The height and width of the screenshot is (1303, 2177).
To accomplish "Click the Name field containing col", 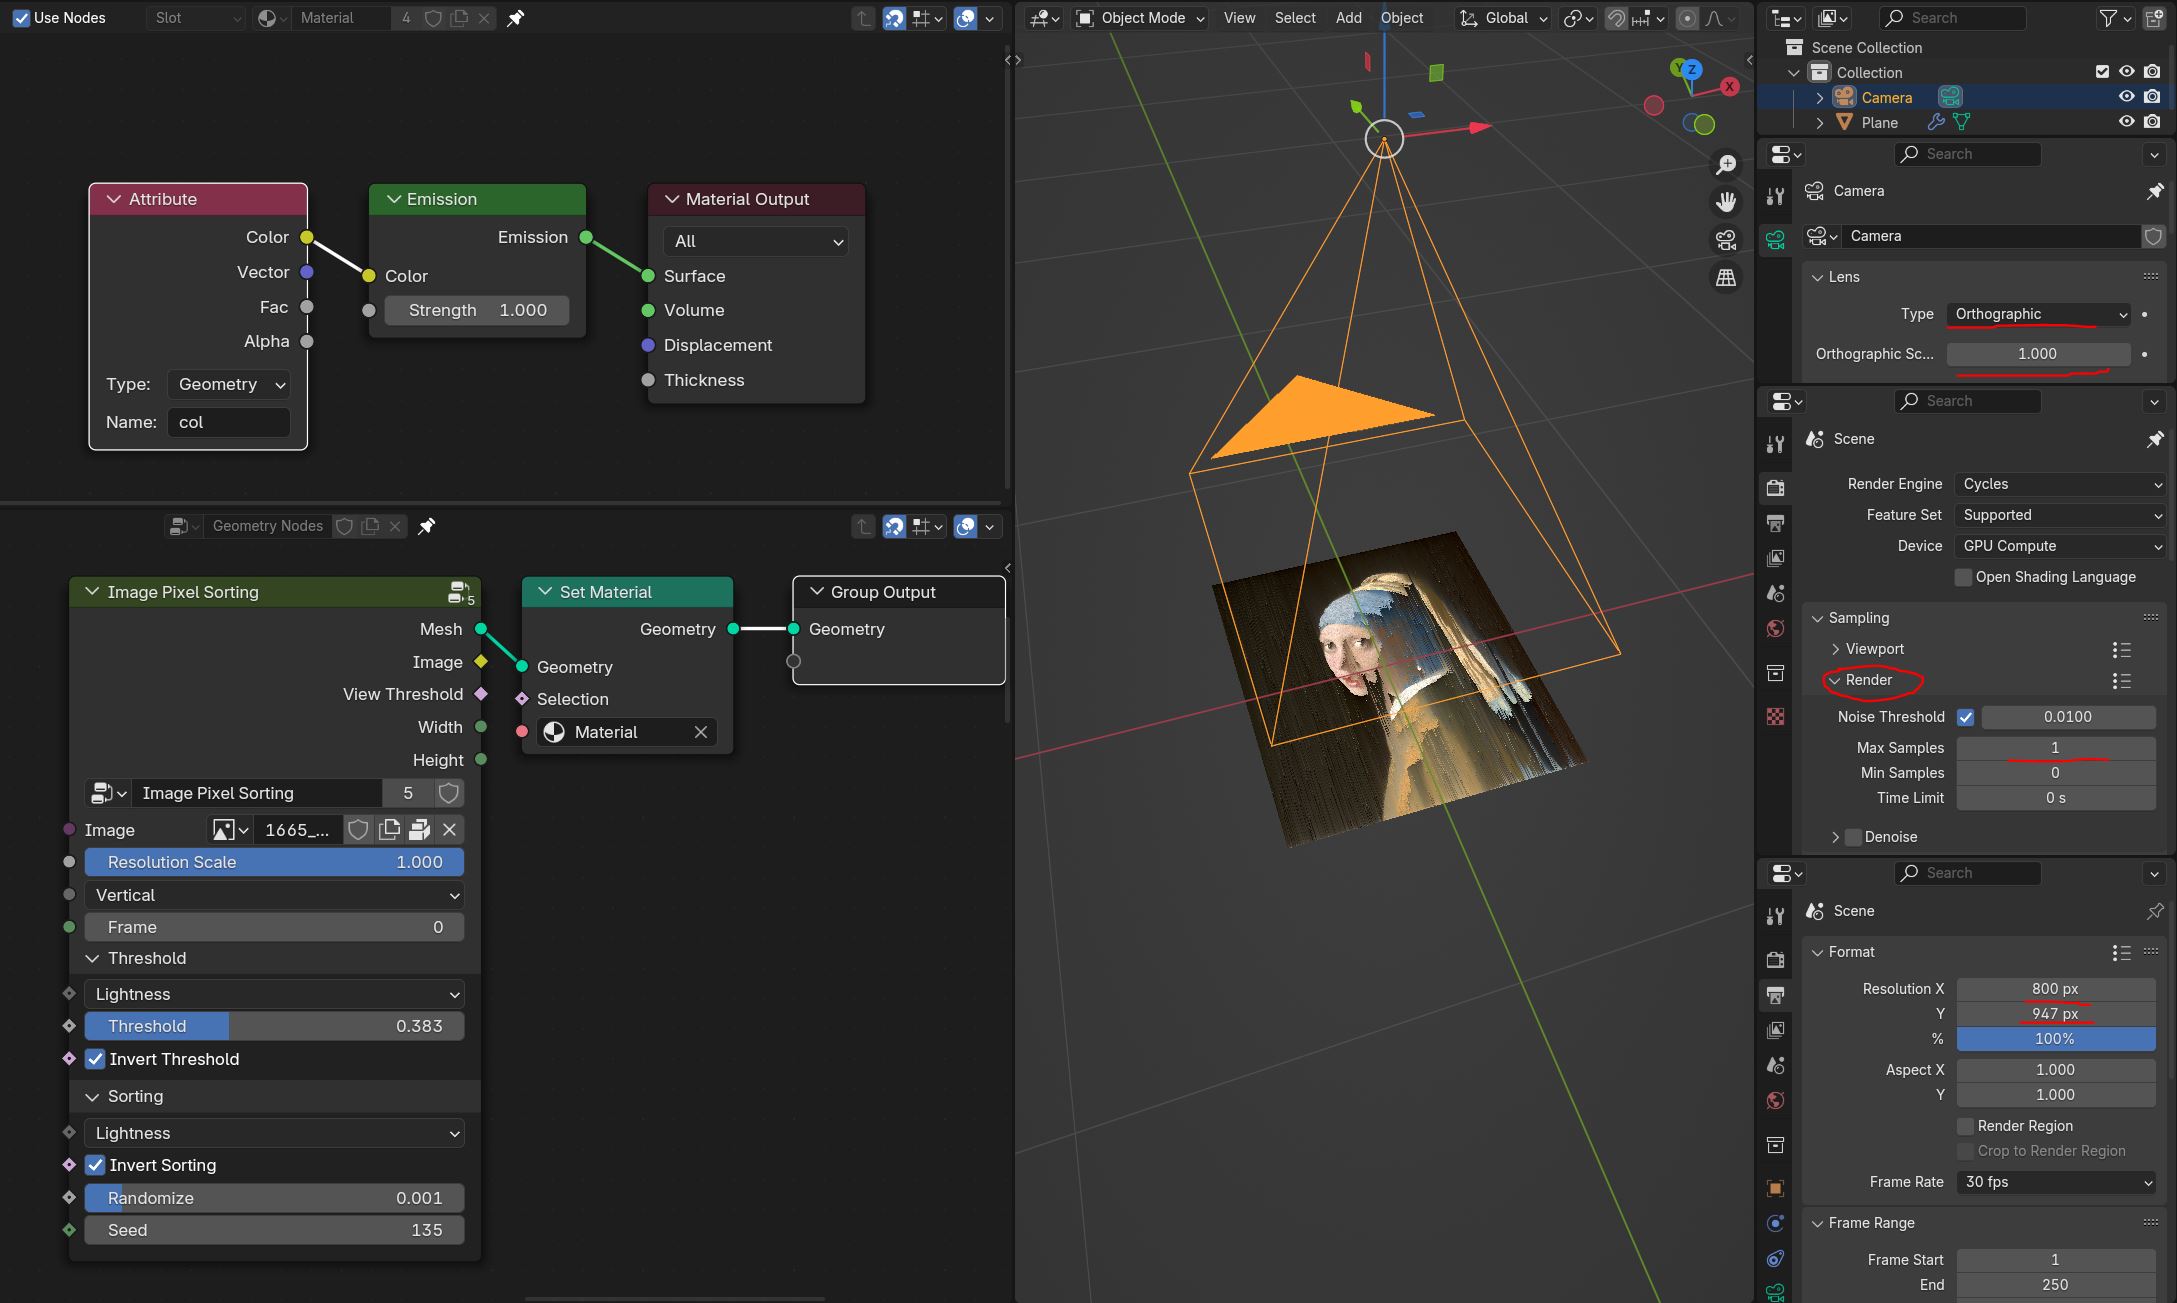I will pyautogui.click(x=229, y=422).
